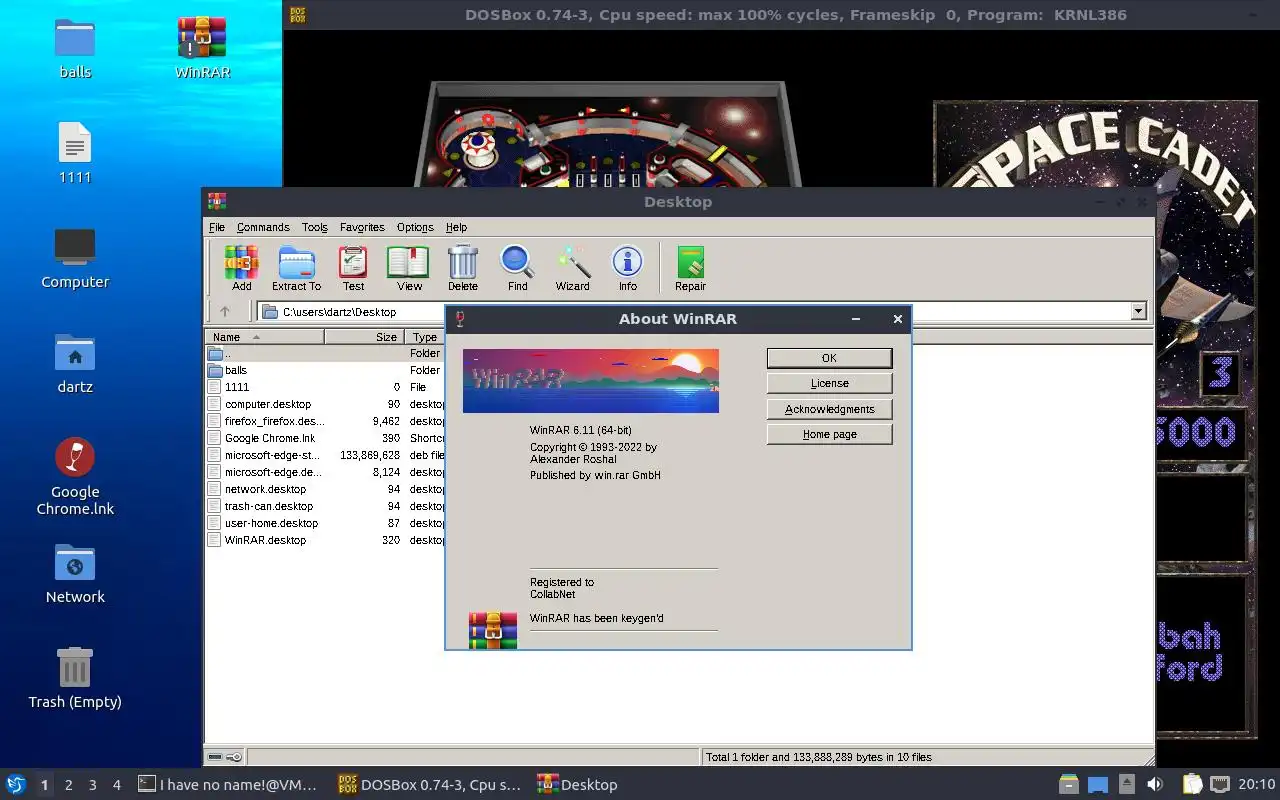The height and width of the screenshot is (800, 1280).
Task: Expand the address path dropdown arrow
Action: coord(1138,312)
